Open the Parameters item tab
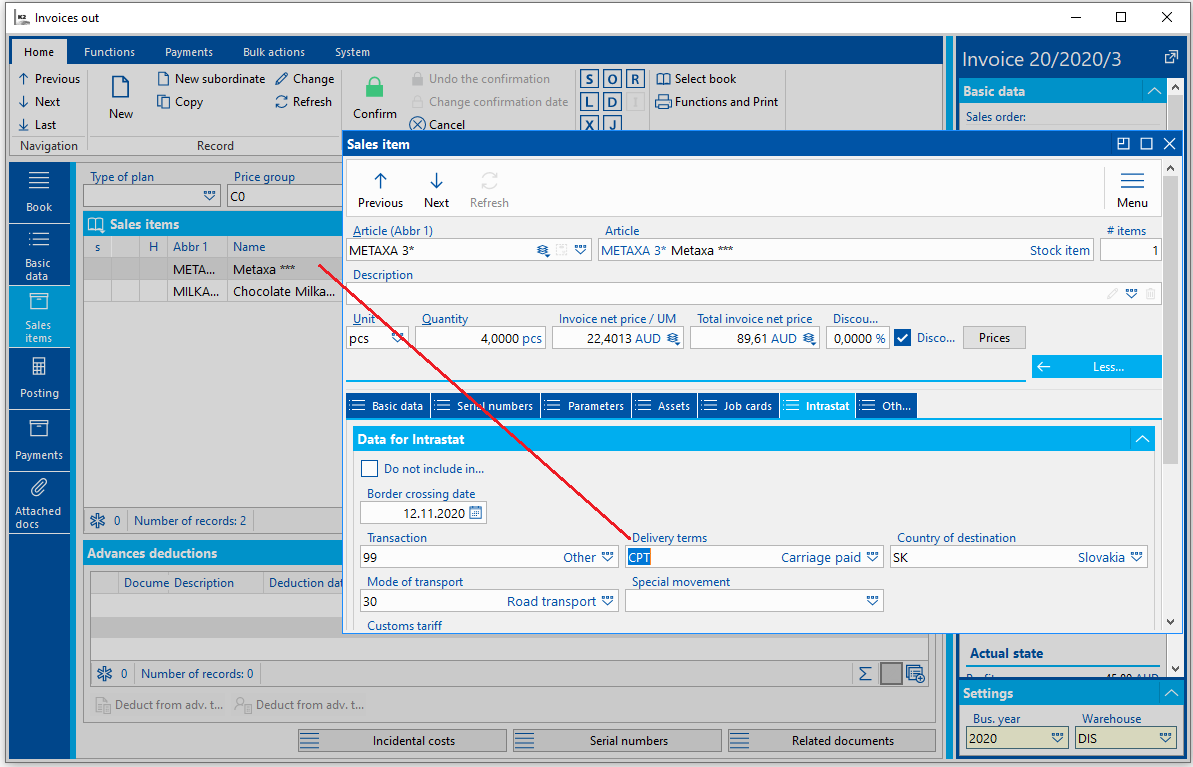 coord(585,406)
